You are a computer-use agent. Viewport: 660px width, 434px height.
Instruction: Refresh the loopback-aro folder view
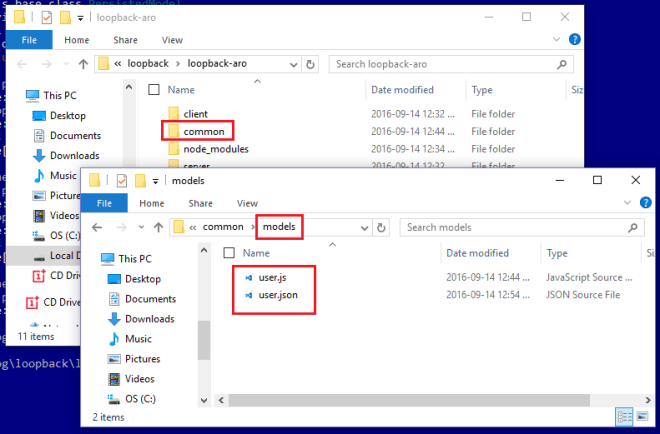pos(310,64)
